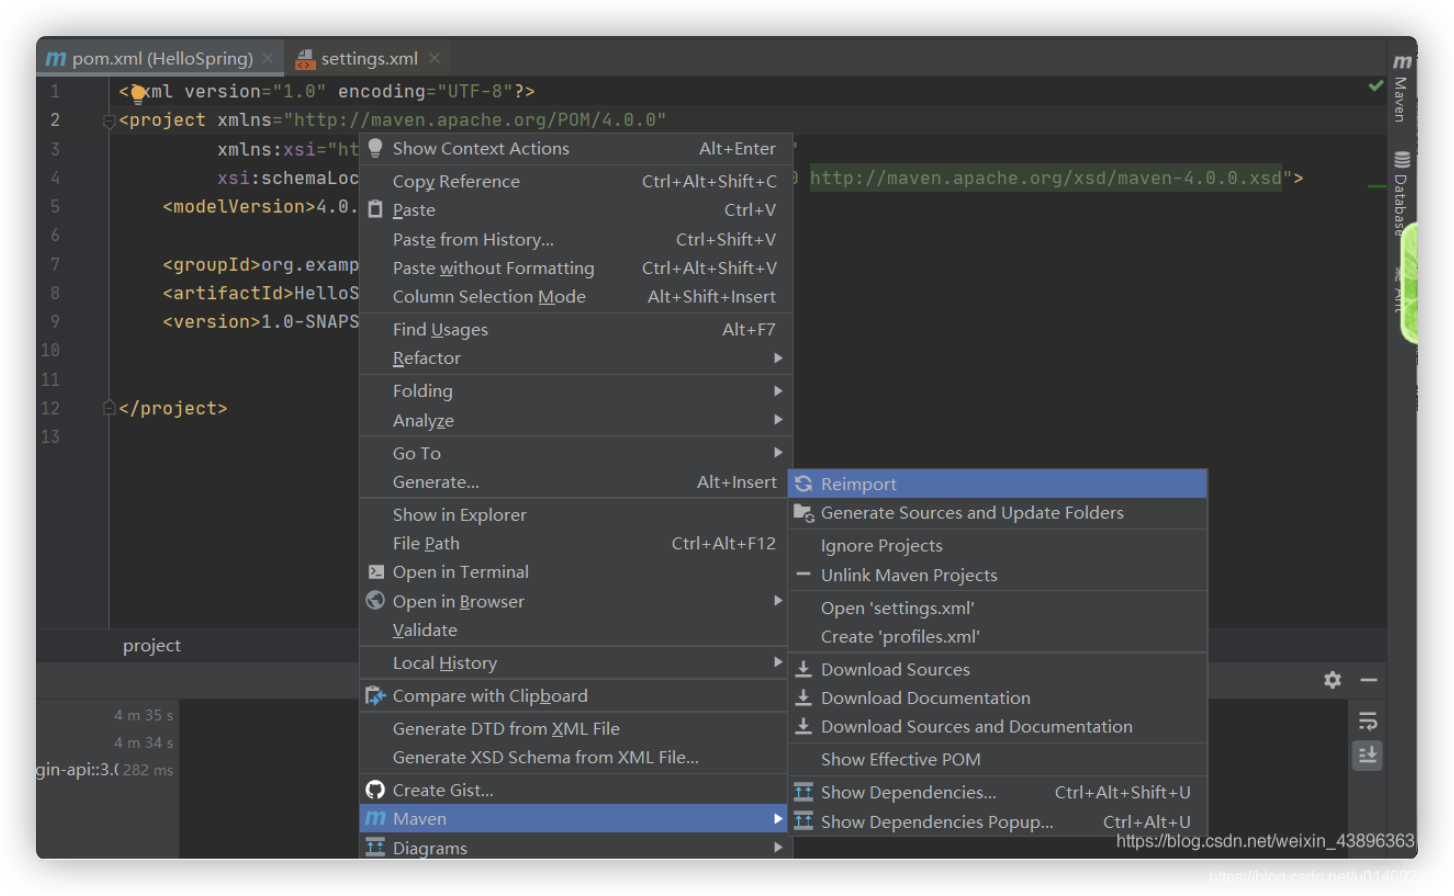1454x896 pixels.
Task: Click the Create Gist GitHub icon
Action: [x=375, y=790]
